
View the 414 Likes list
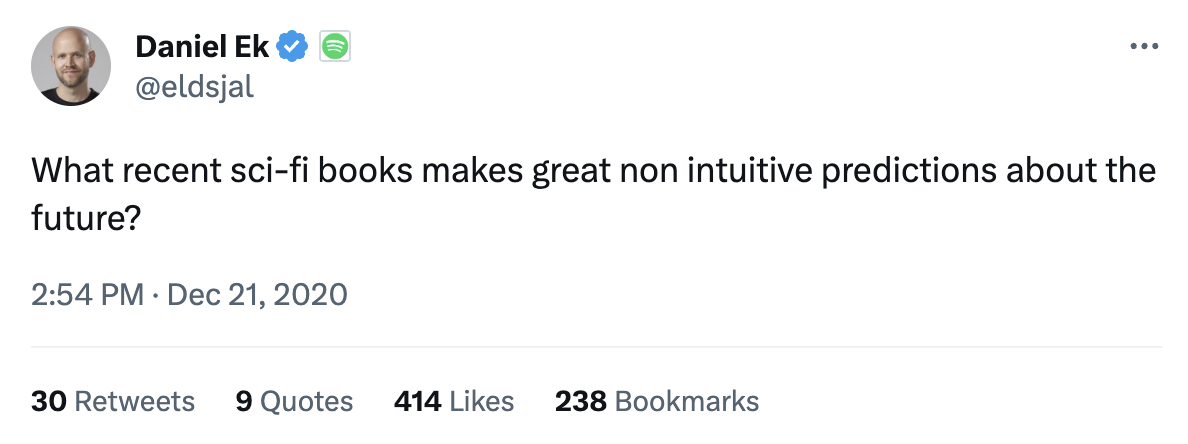click(454, 402)
